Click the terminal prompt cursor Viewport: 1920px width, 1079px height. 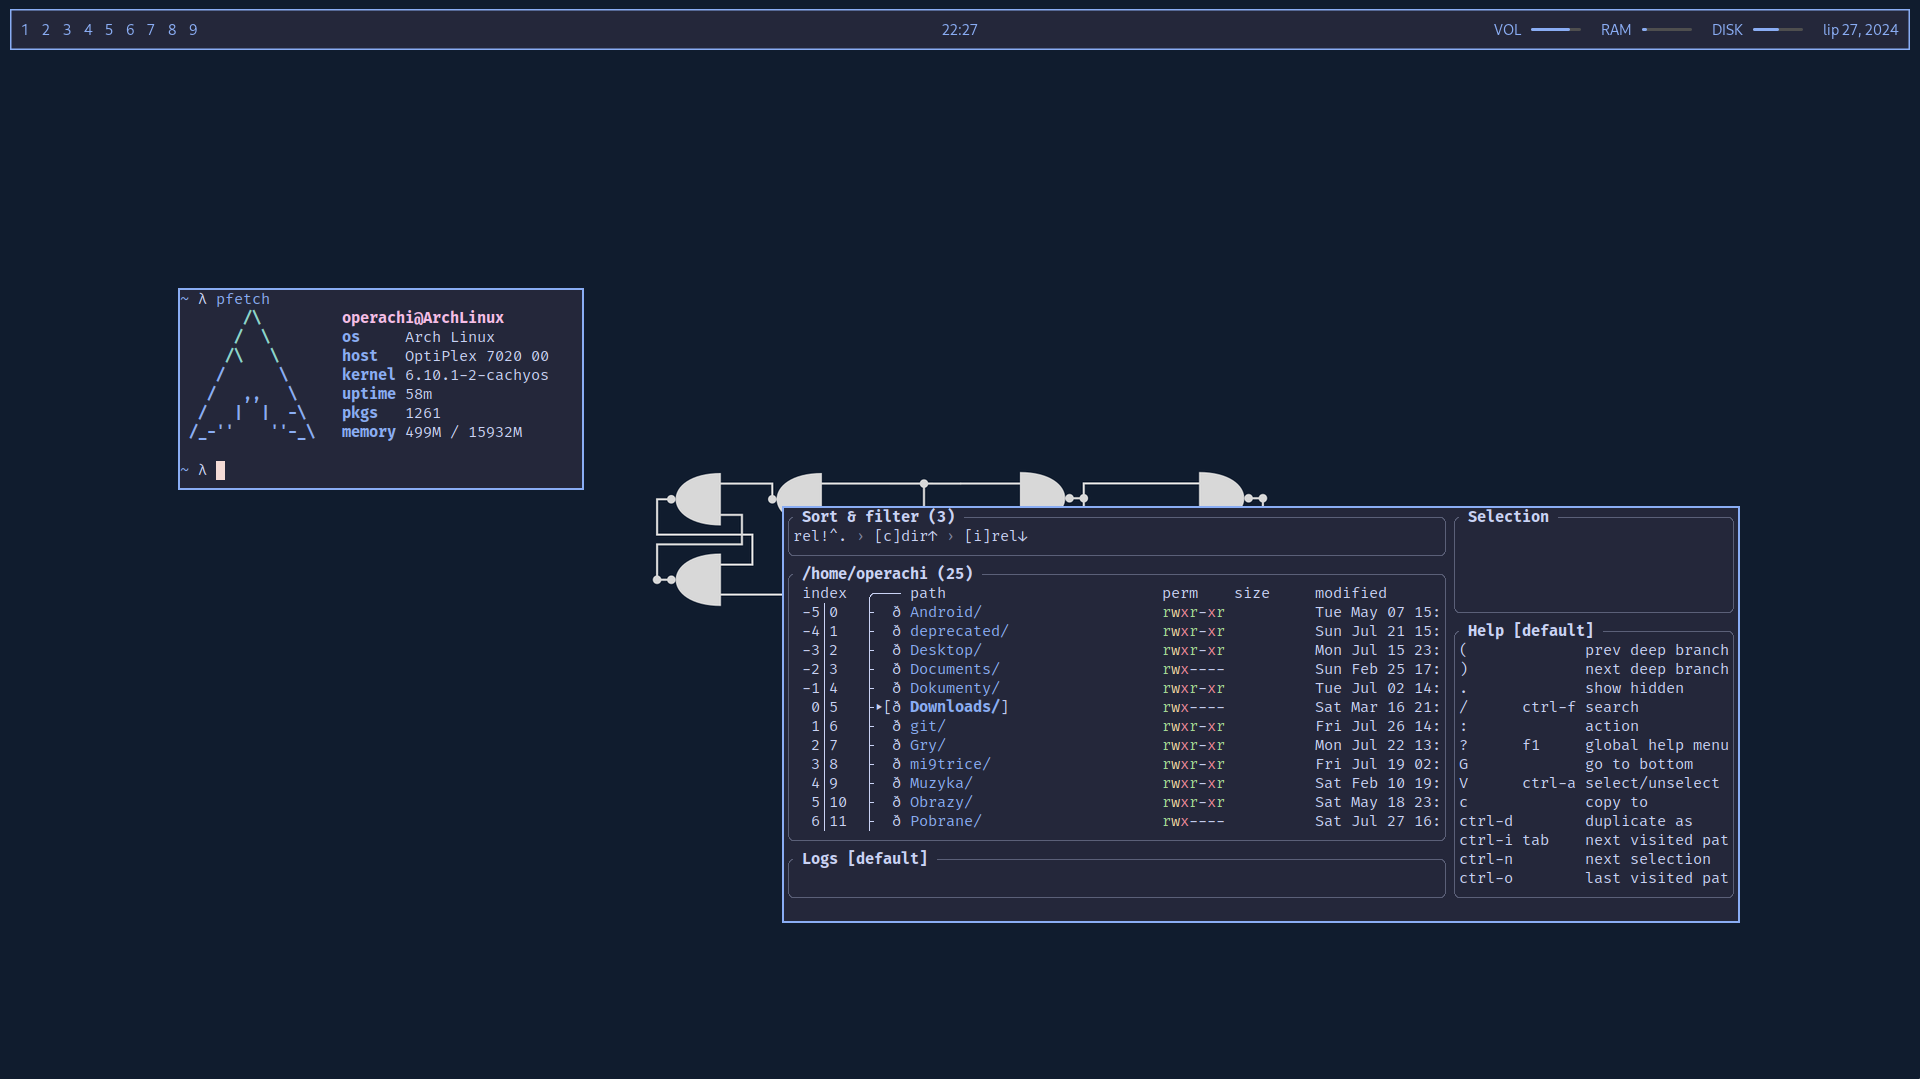(221, 470)
